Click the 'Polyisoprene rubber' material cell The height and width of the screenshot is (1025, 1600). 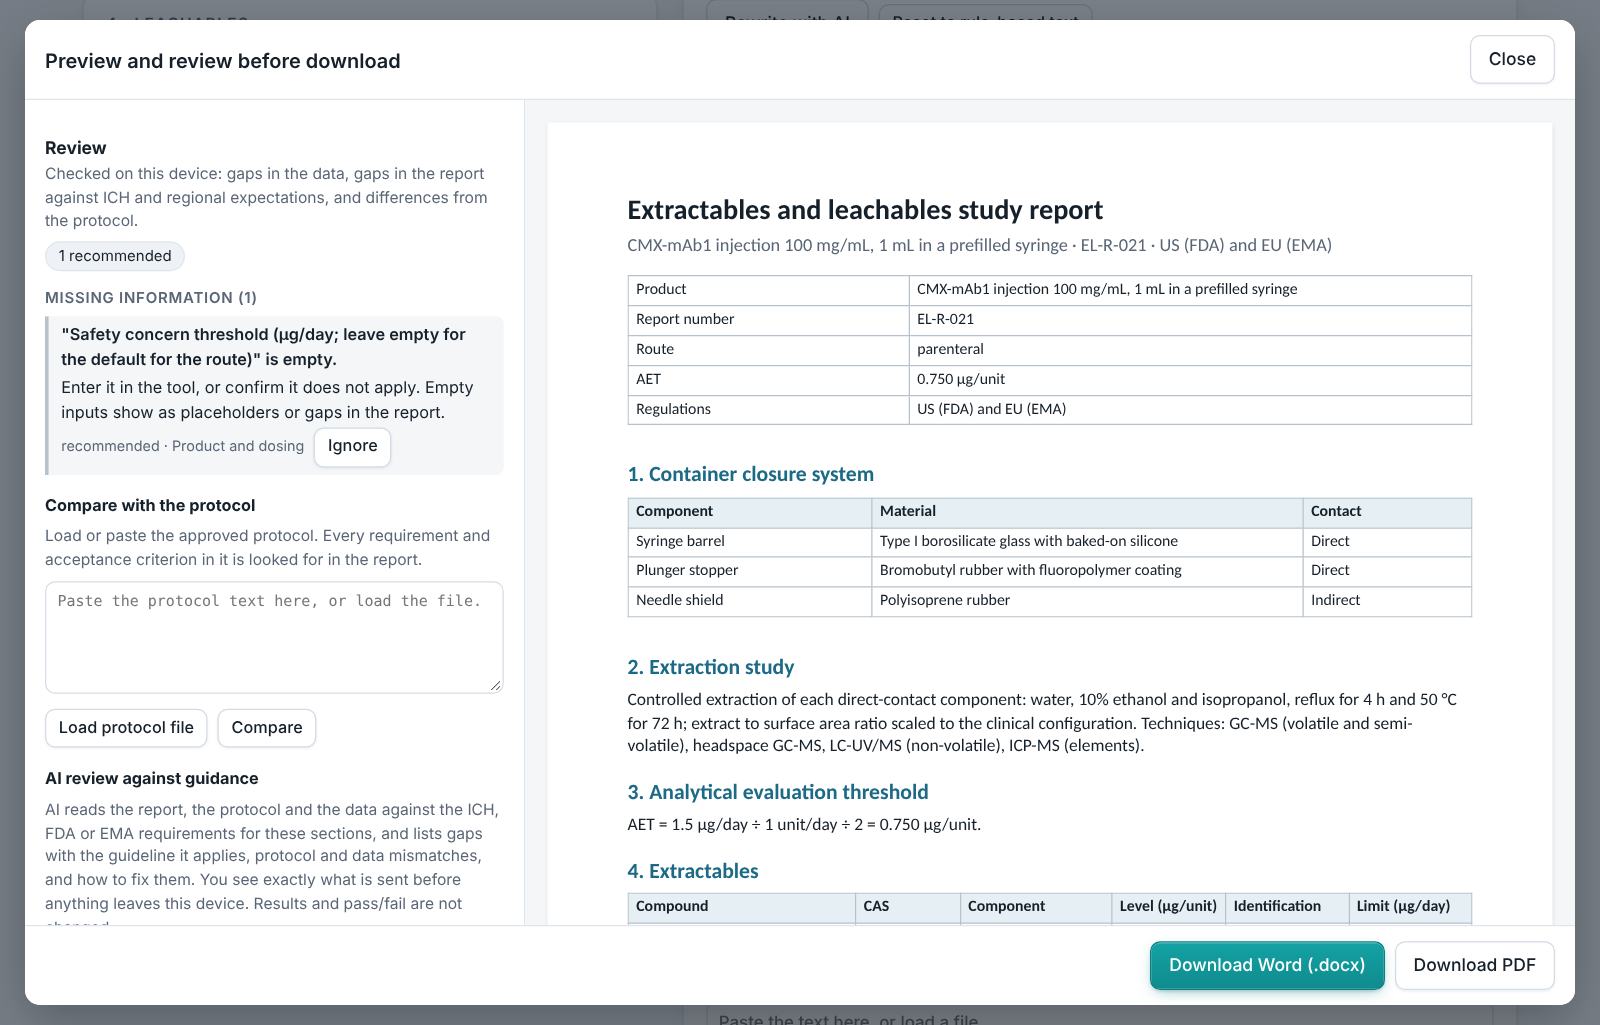point(1087,601)
